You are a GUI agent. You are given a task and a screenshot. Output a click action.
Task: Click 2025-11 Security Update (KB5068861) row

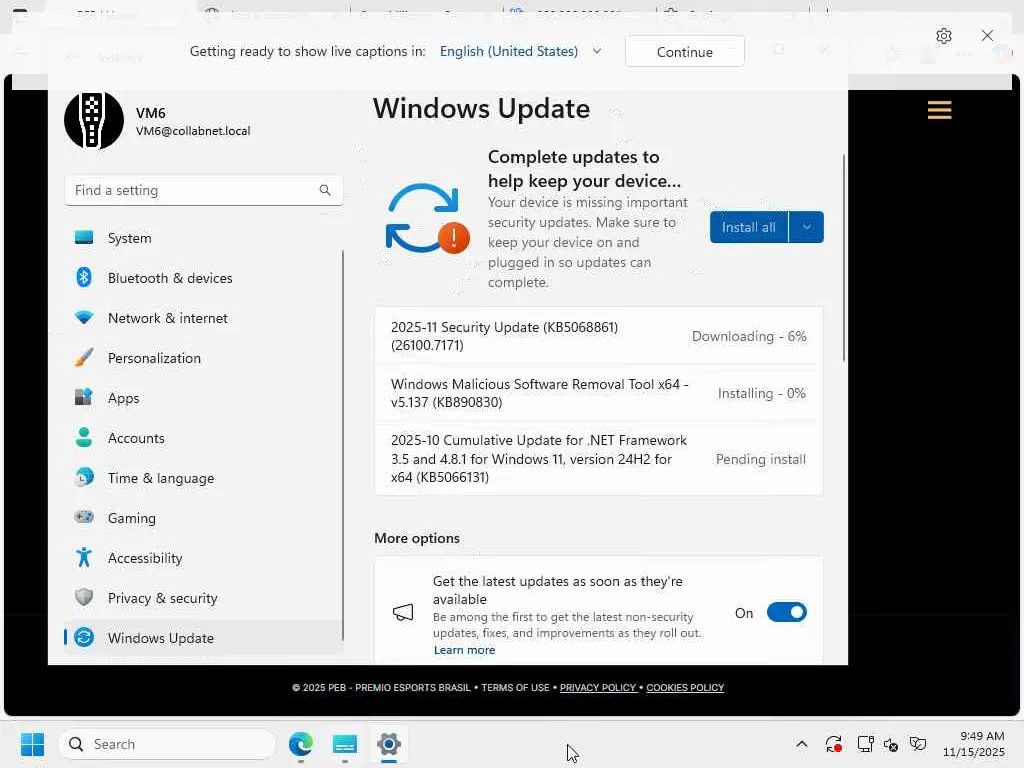click(598, 336)
